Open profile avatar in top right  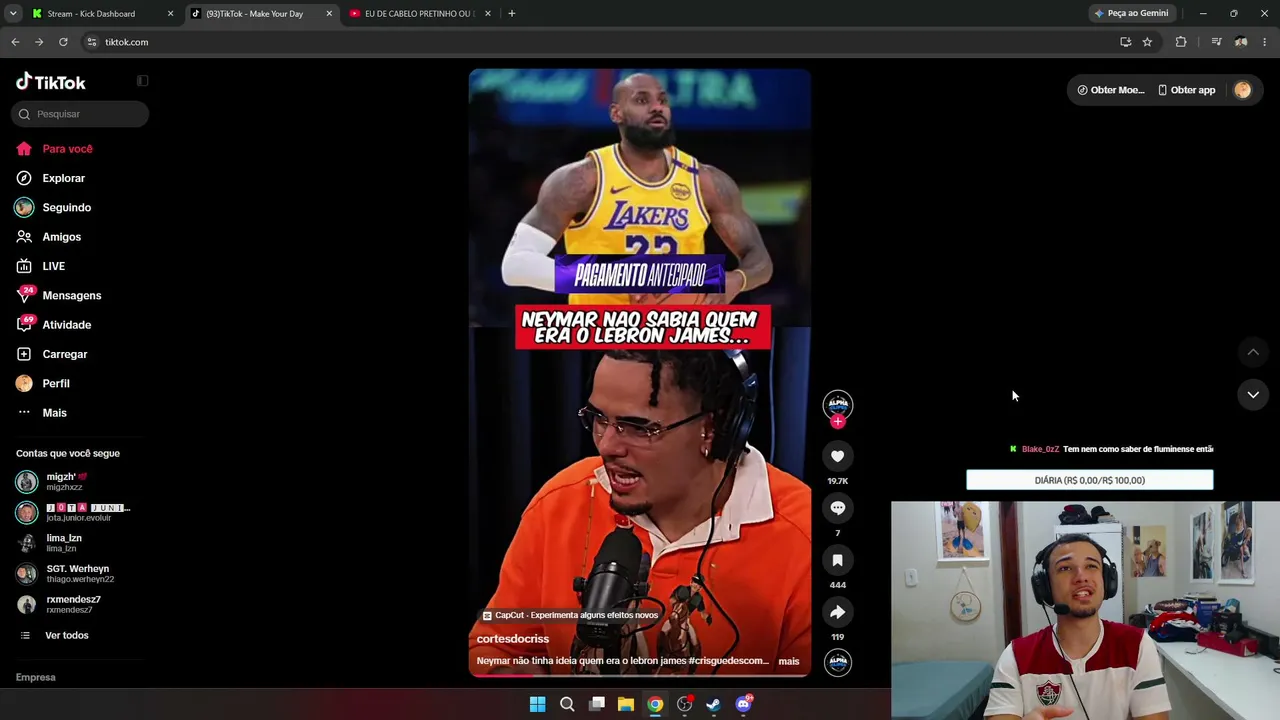point(1243,90)
